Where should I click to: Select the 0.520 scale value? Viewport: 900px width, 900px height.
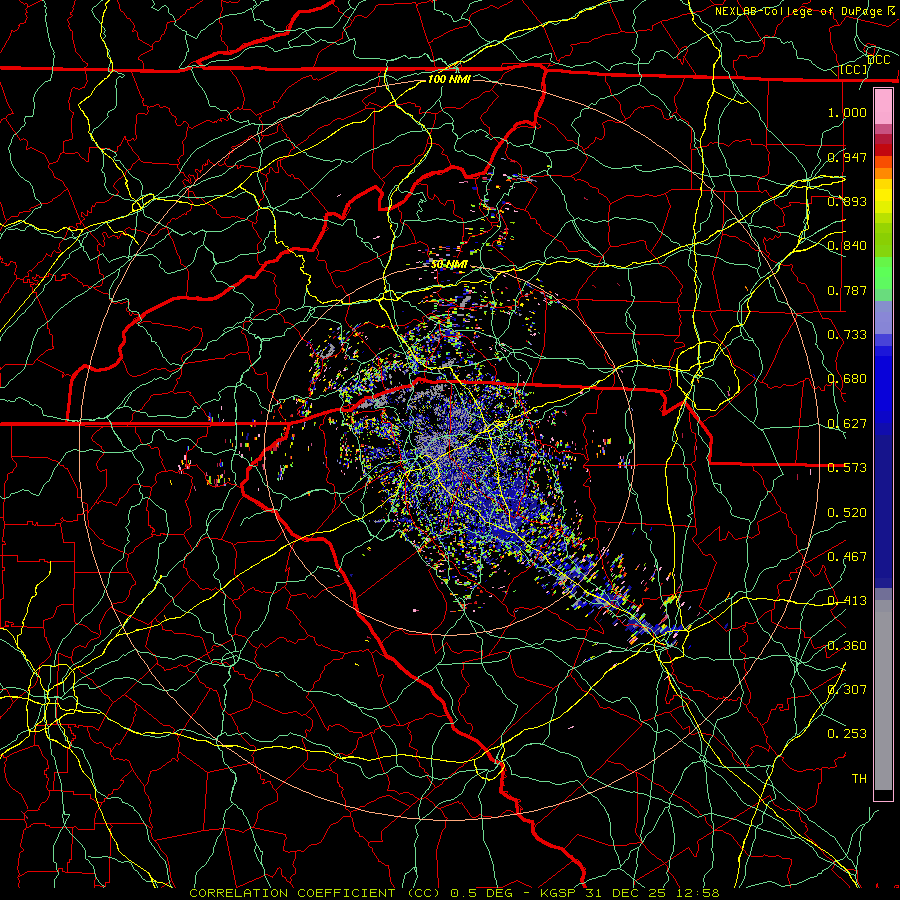847,513
